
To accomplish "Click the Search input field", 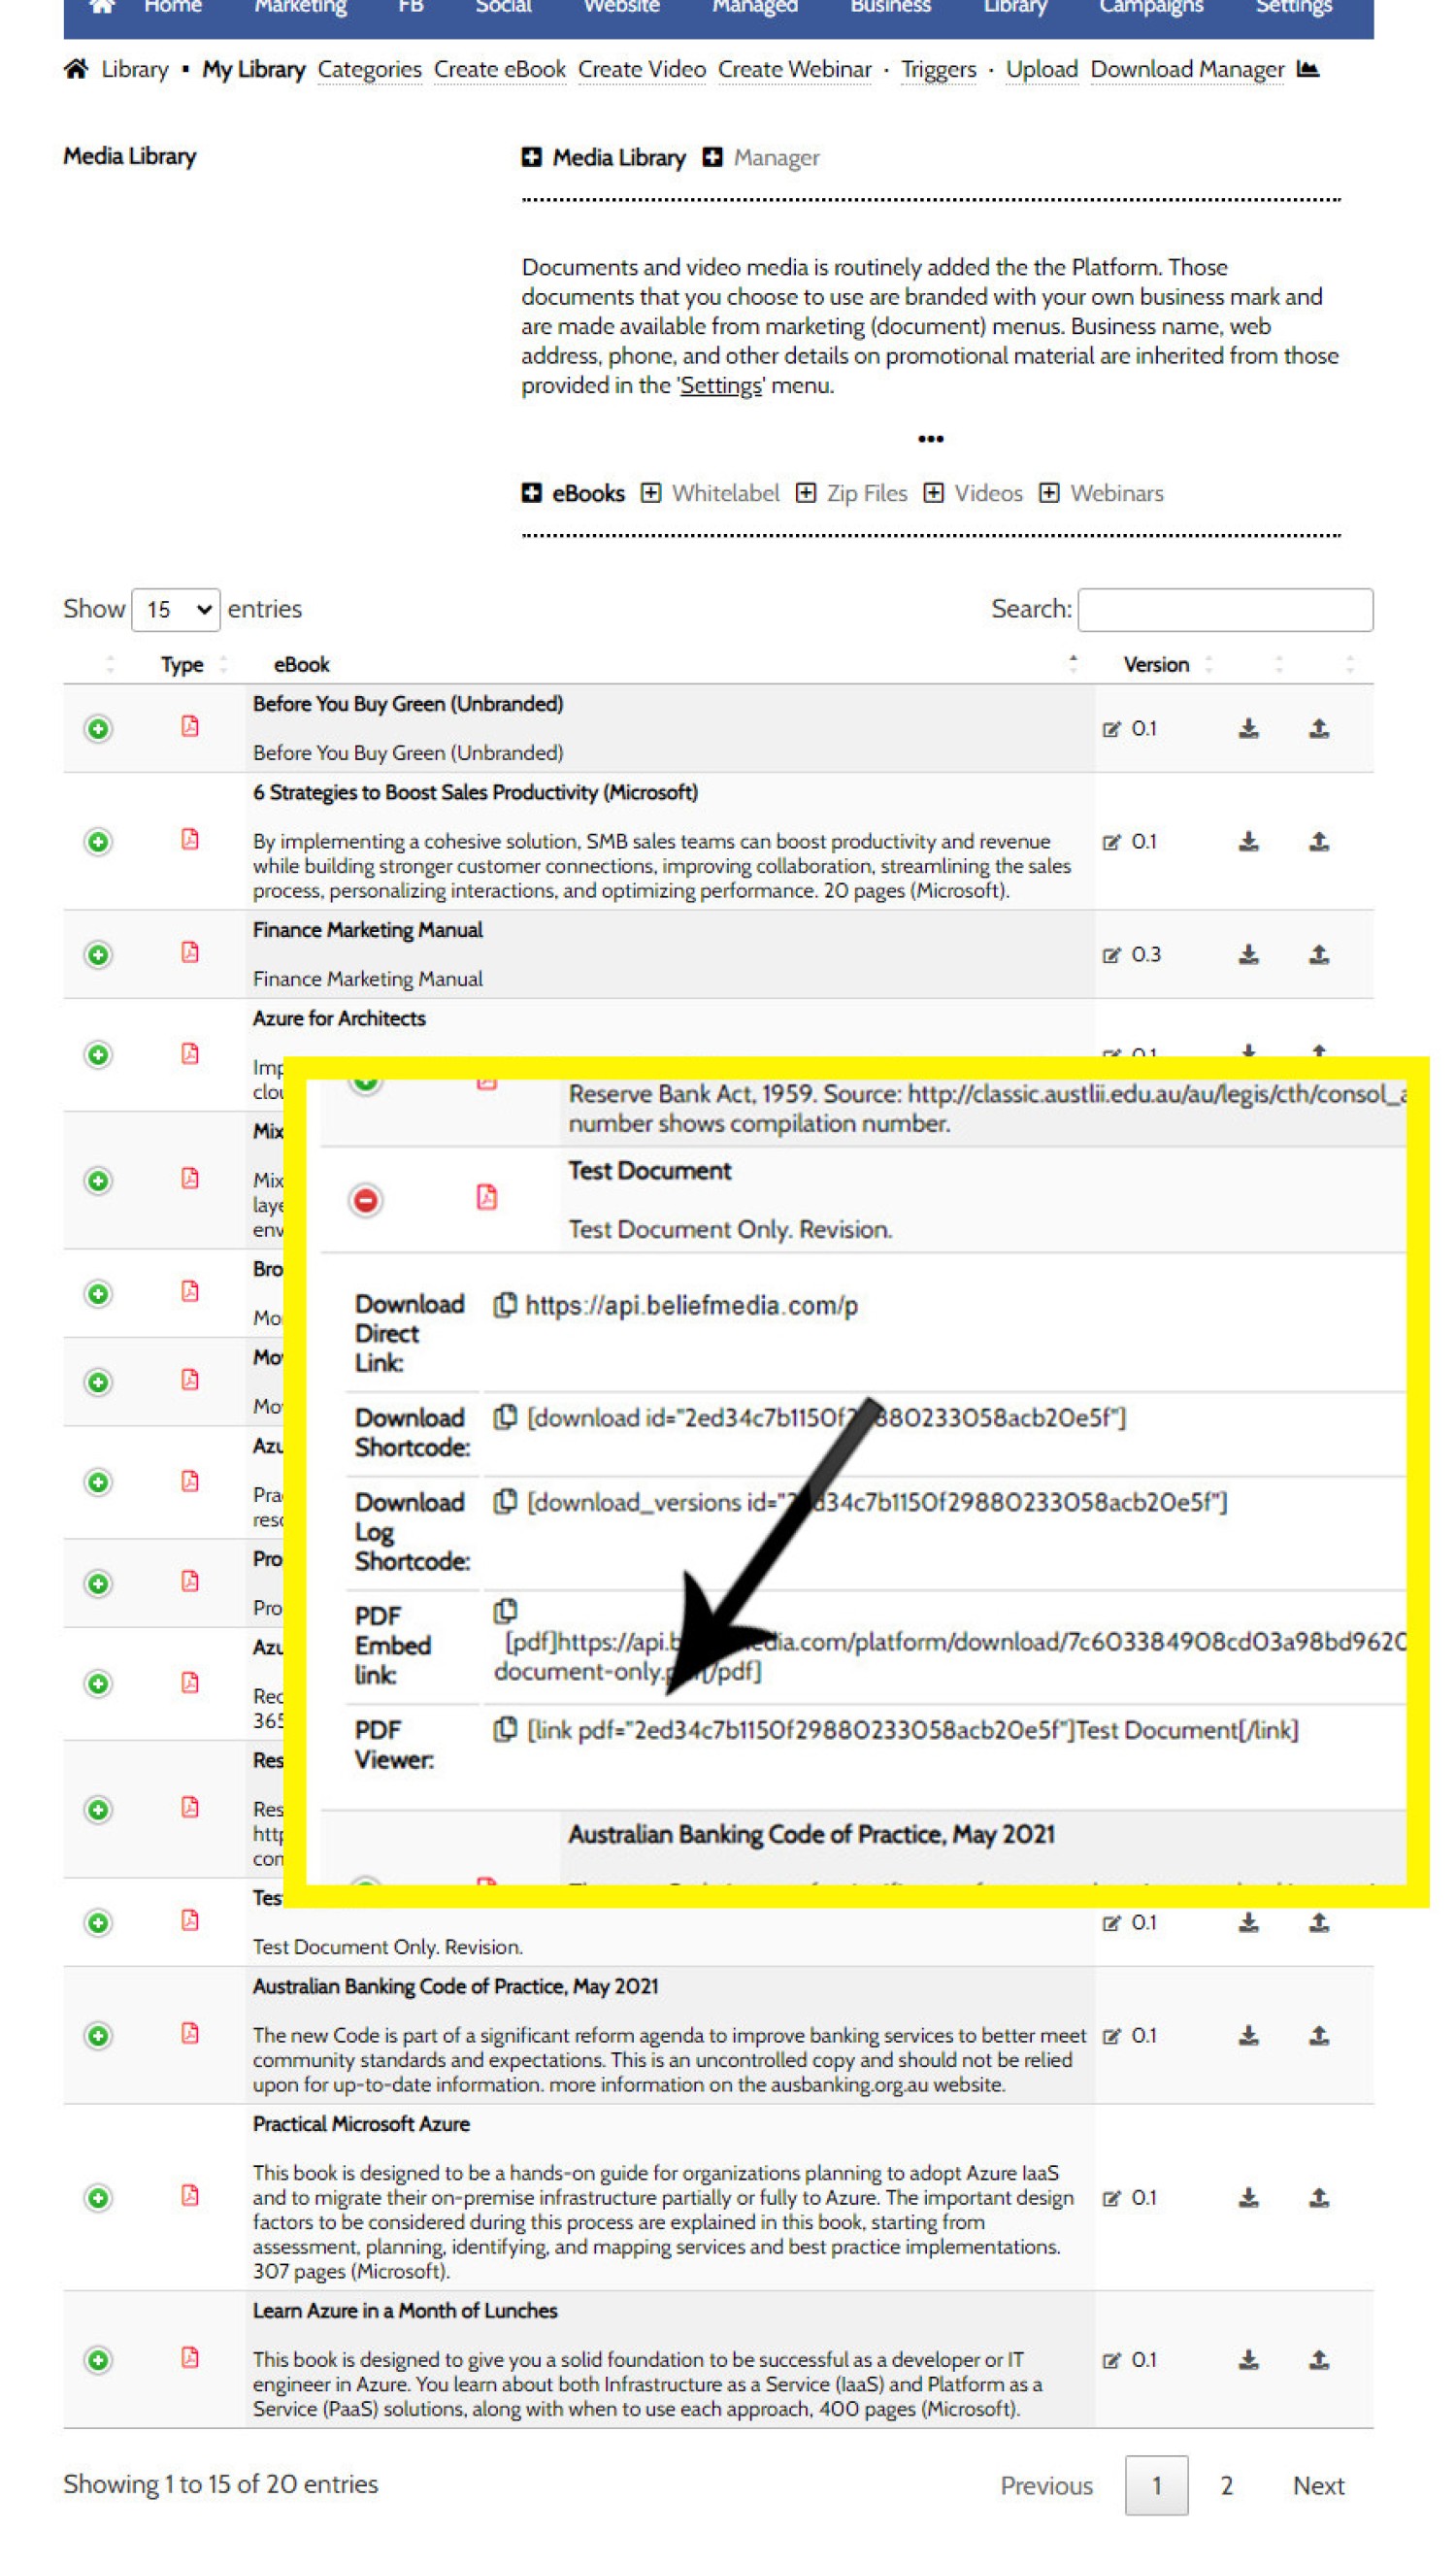I will point(1224,609).
